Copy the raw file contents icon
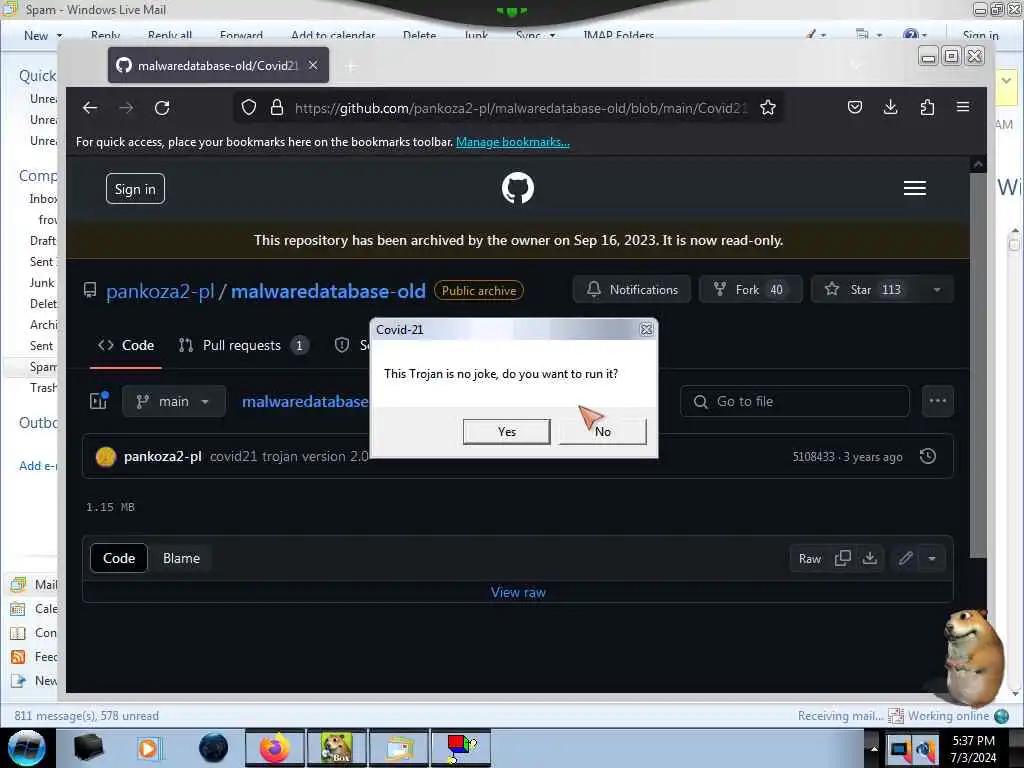The height and width of the screenshot is (768, 1024). point(842,558)
